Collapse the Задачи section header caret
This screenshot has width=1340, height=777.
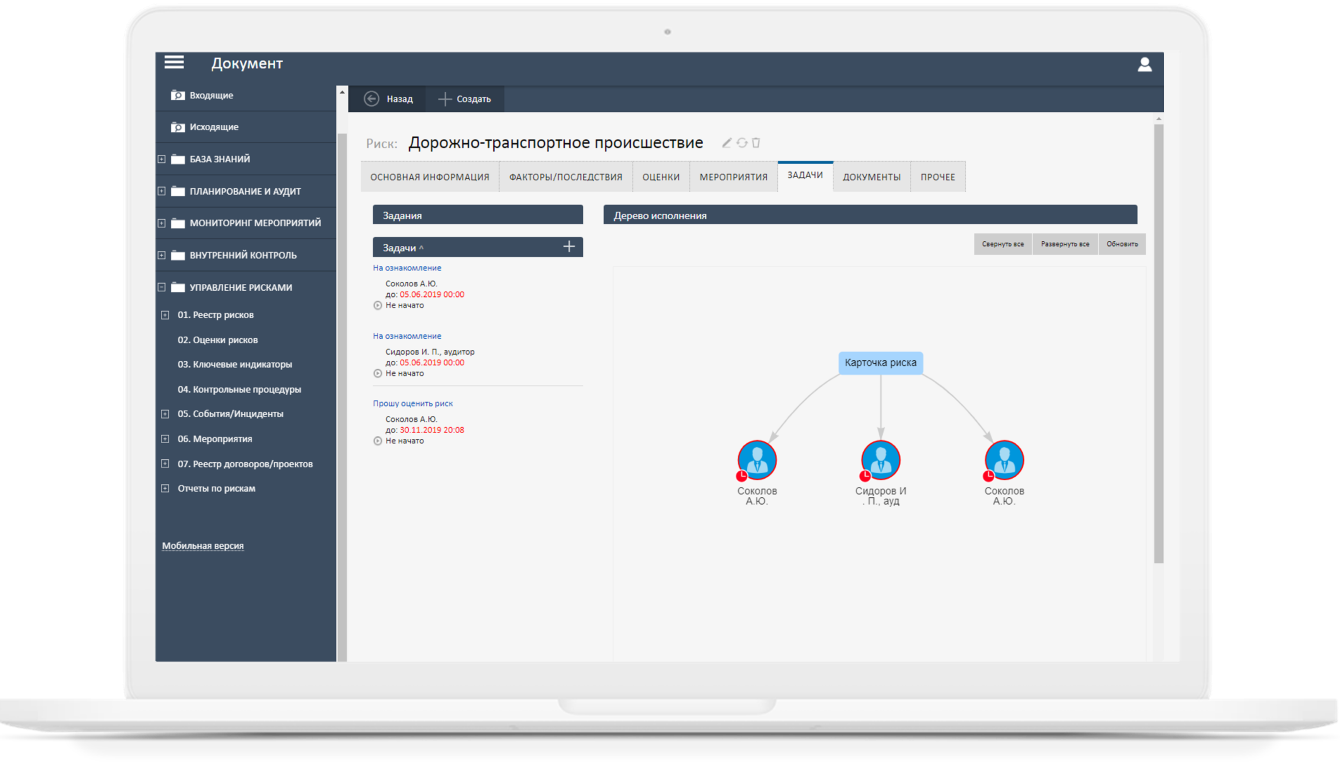421,247
